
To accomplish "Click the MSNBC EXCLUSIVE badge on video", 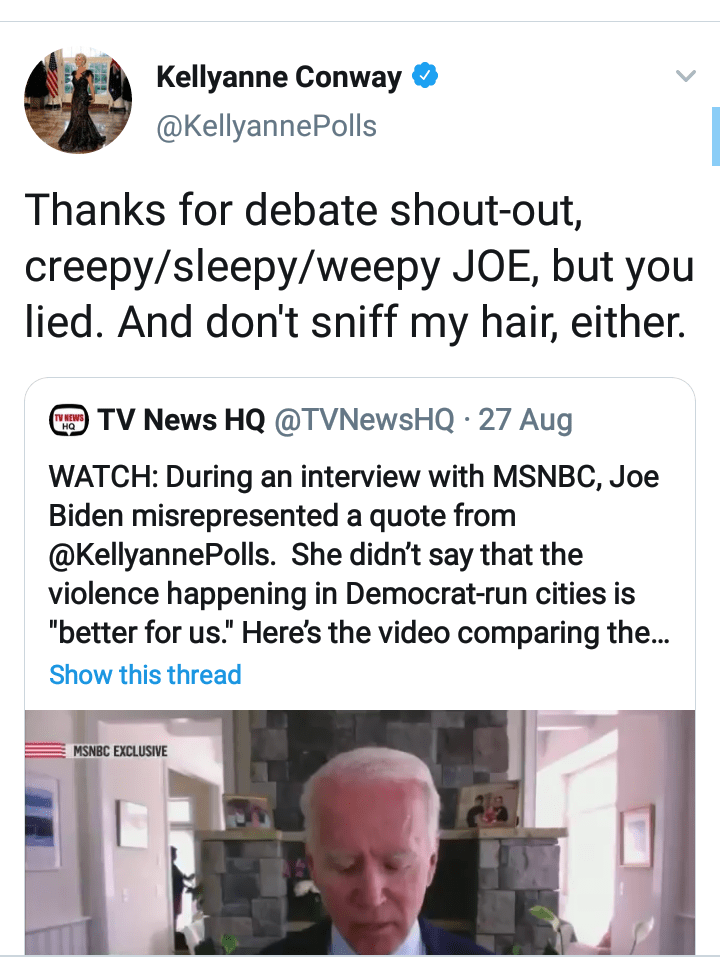I will coord(107,750).
